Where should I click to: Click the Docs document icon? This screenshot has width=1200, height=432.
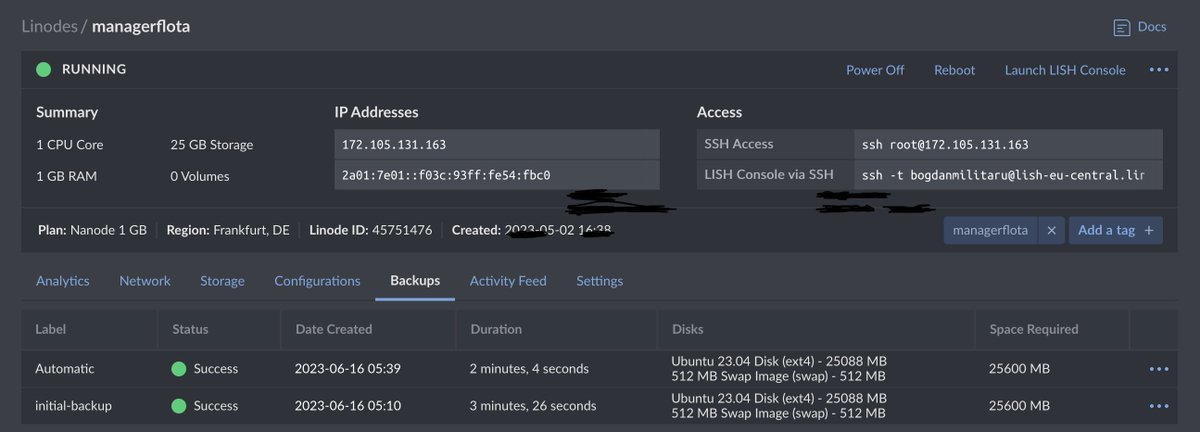pos(1122,27)
